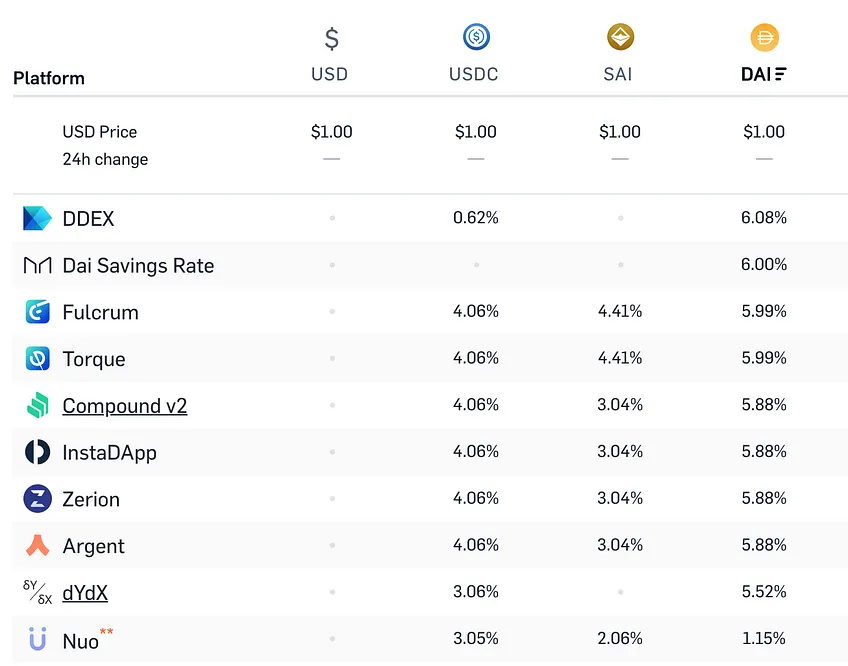Click the Platform column heading
Image resolution: width=848 pixels, height=666 pixels.
49,78
